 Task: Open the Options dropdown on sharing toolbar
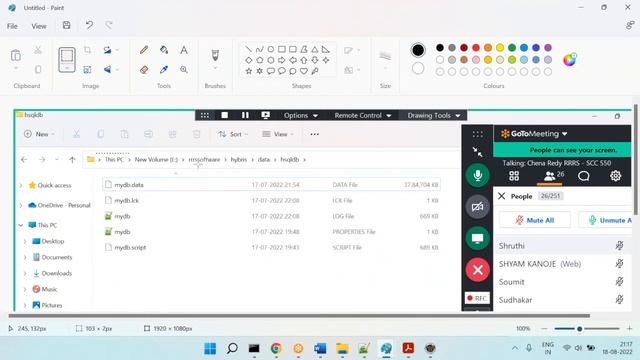[x=301, y=116]
